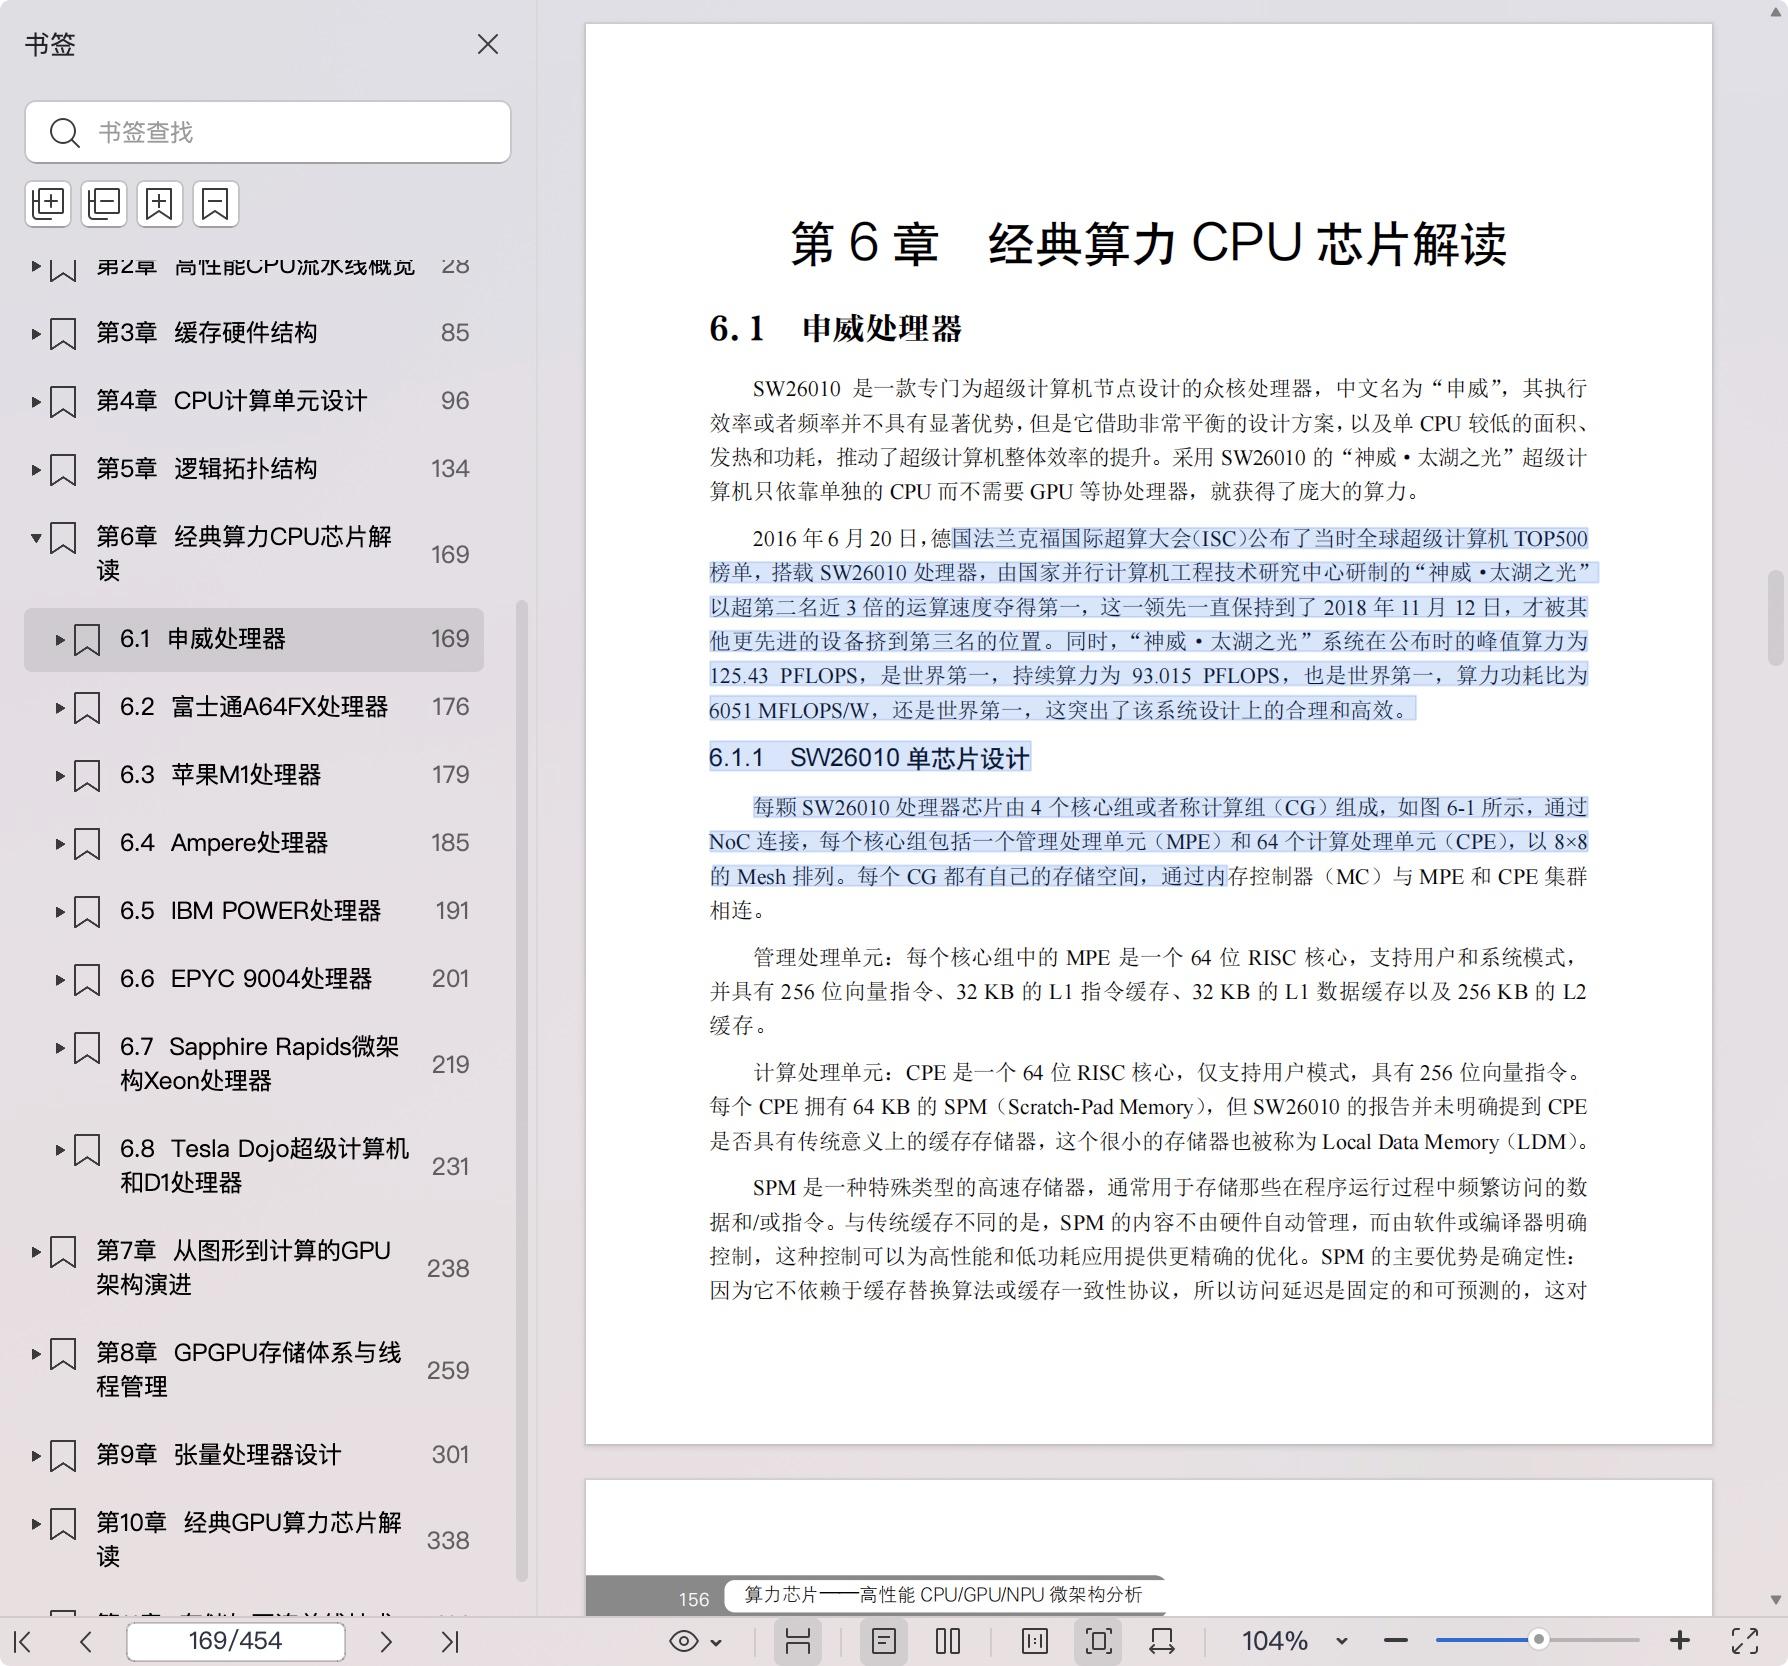Toggle fit page view

tap(1098, 1641)
